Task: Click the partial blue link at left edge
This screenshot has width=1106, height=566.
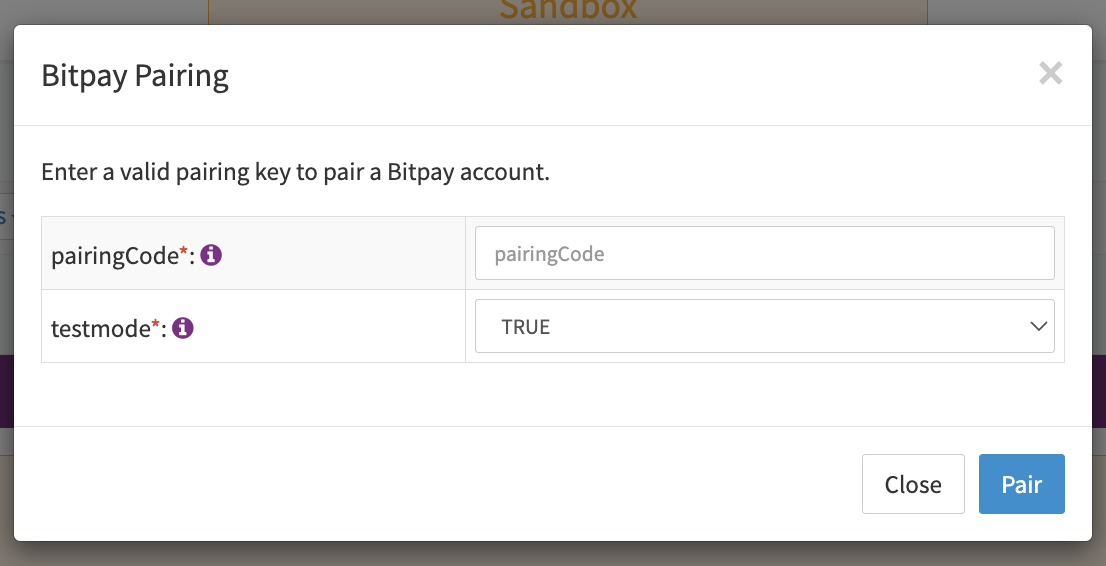Action: 4,216
